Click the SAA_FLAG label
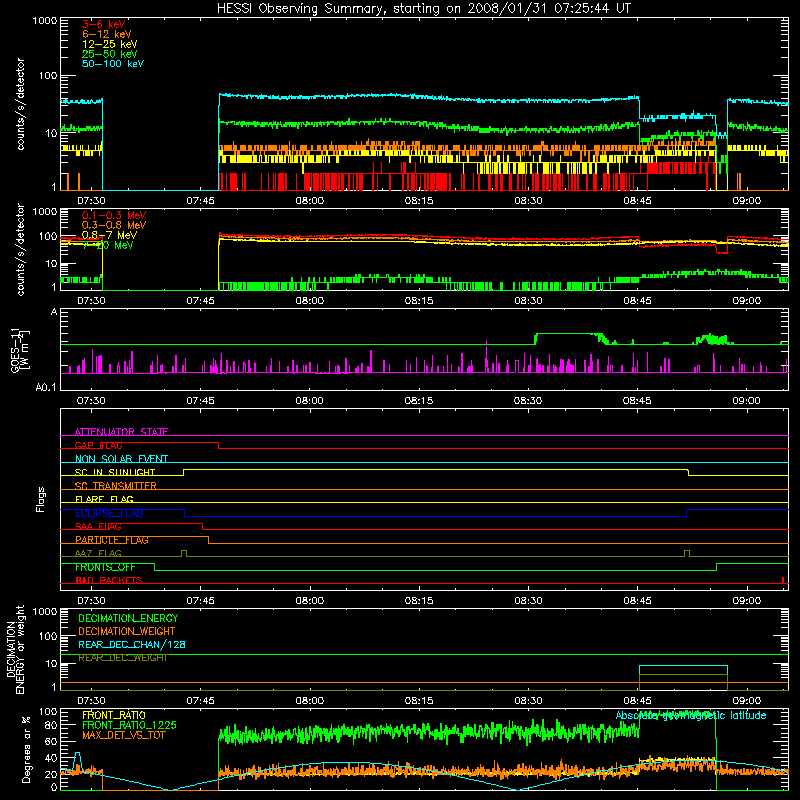 [98, 526]
